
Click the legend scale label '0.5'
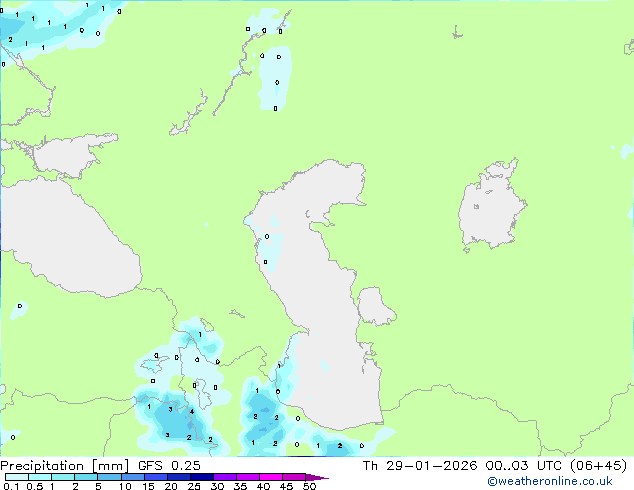[x=35, y=486]
